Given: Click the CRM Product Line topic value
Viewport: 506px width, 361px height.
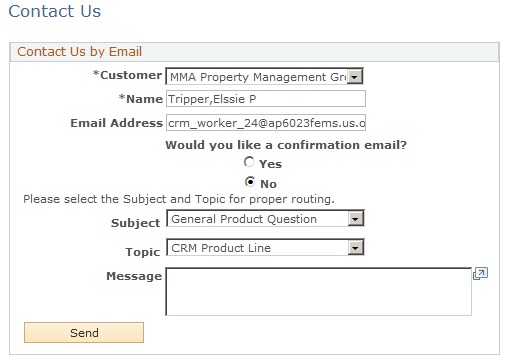Looking at the screenshot, I should click(221, 248).
